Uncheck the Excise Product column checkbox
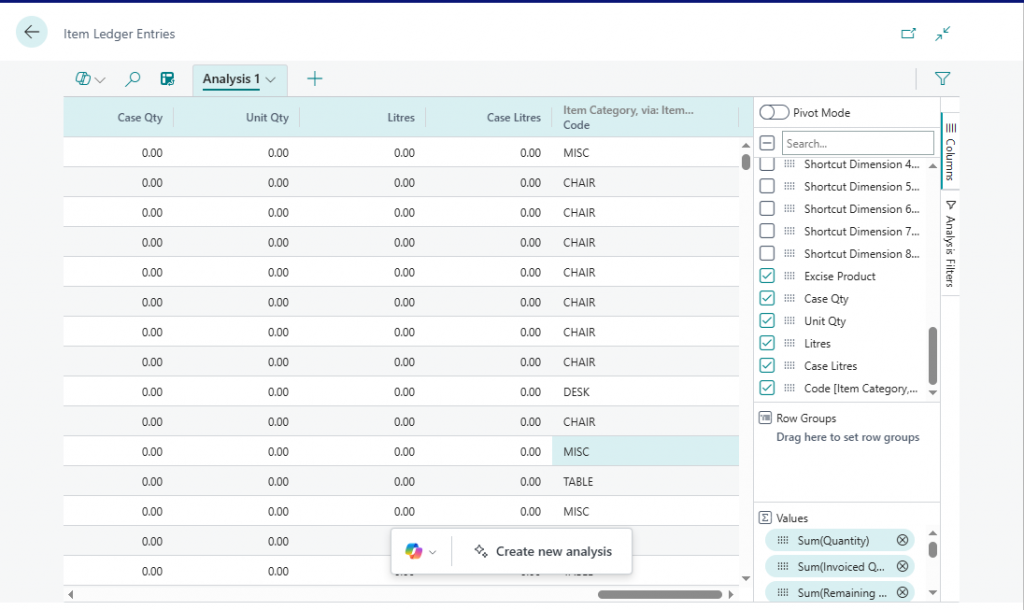This screenshot has height=610, width=1024. 767,276
